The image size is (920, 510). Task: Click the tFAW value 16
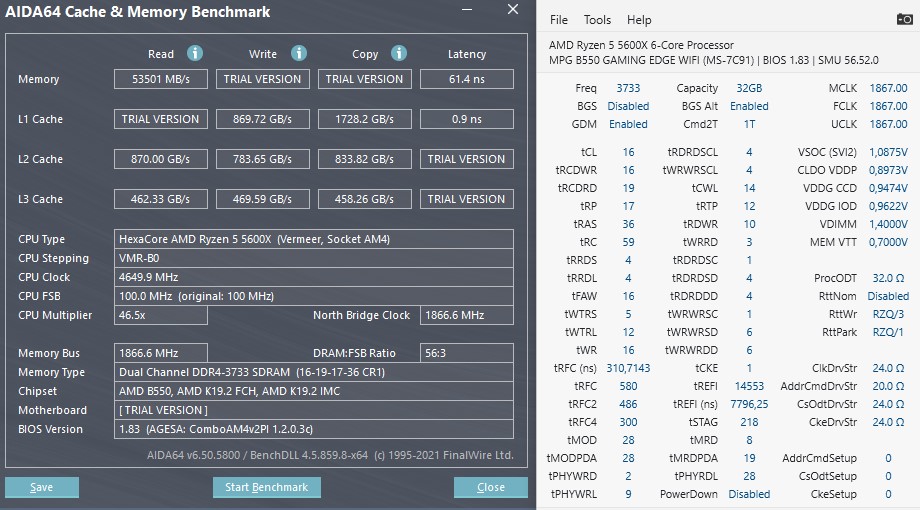(628, 296)
